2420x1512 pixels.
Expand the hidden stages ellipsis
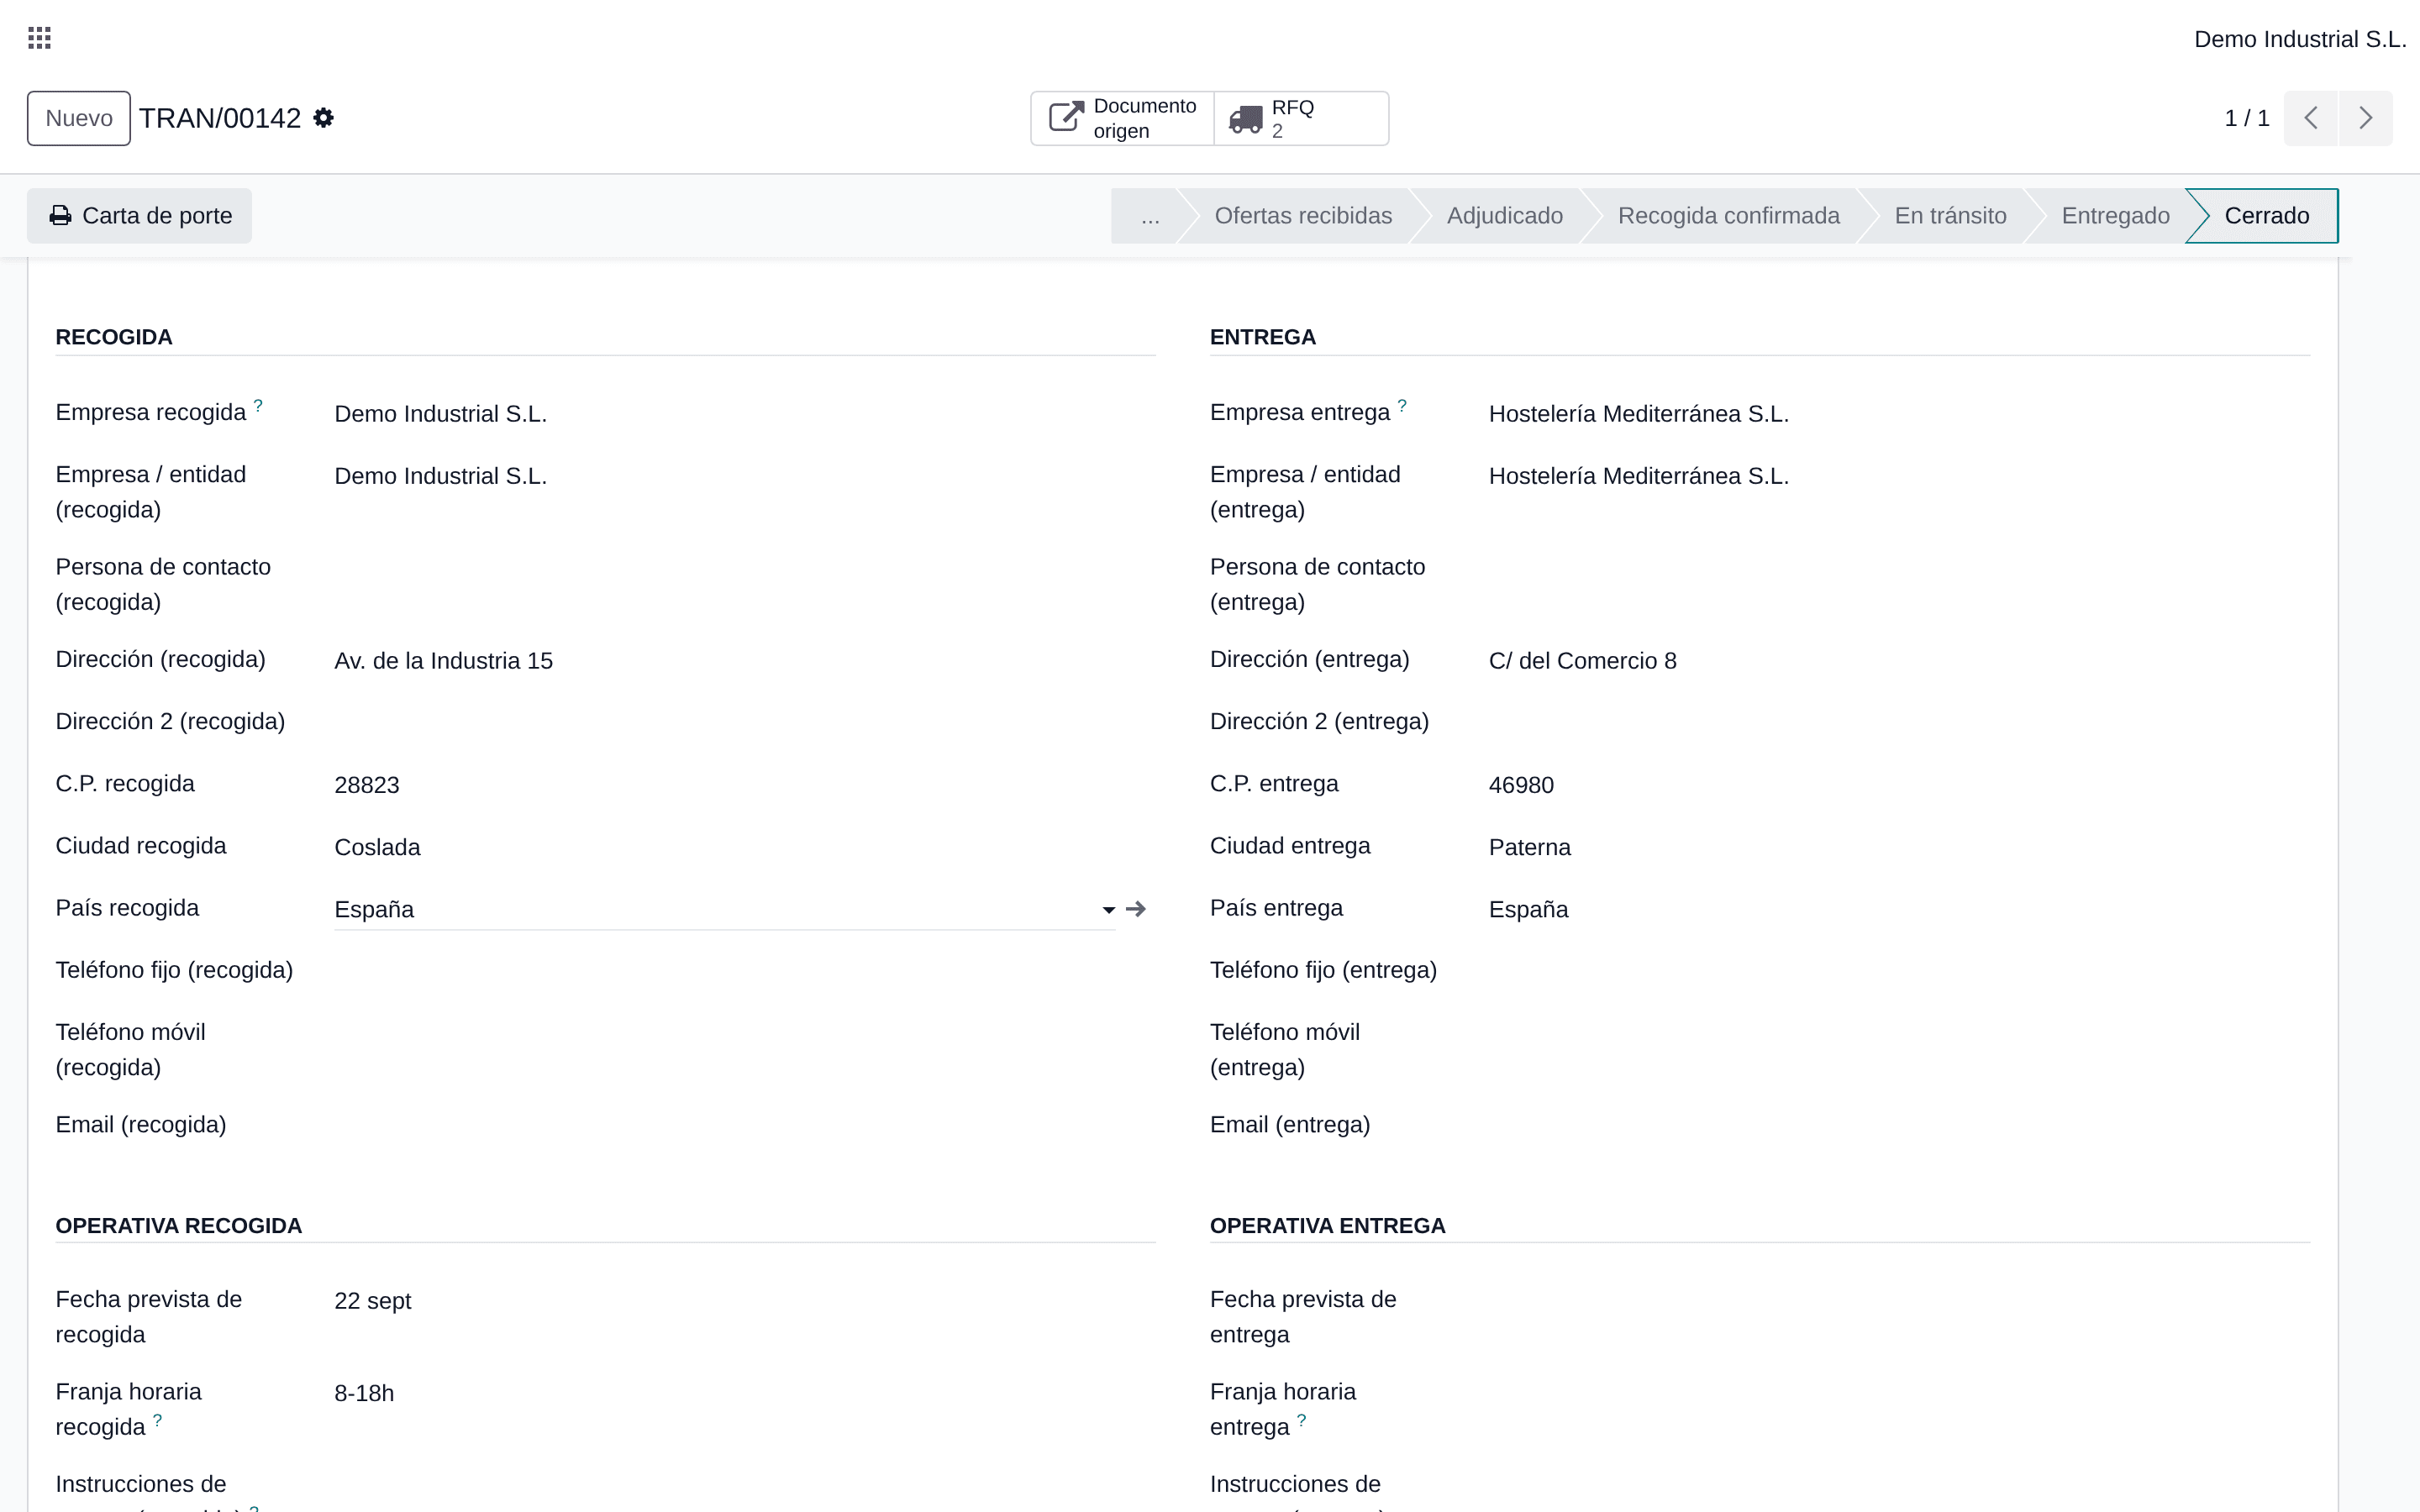(1150, 216)
